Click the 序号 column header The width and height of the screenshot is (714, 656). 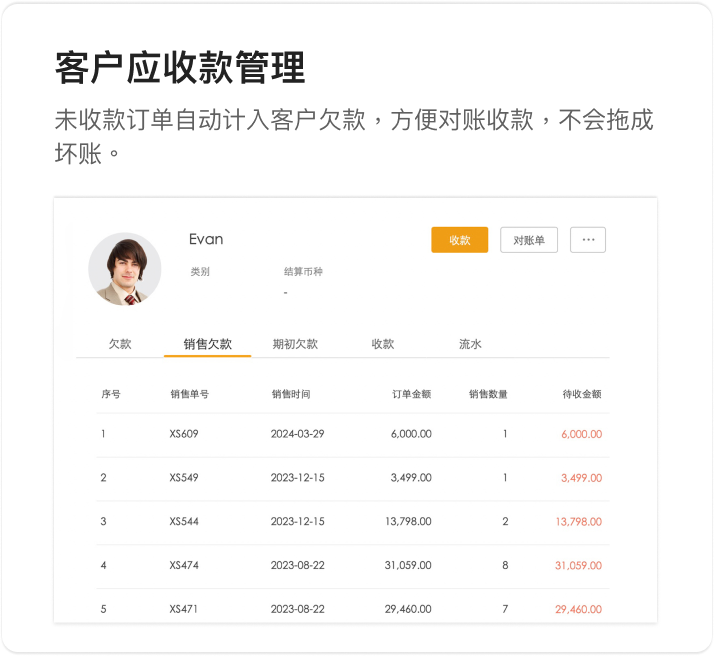pos(111,394)
